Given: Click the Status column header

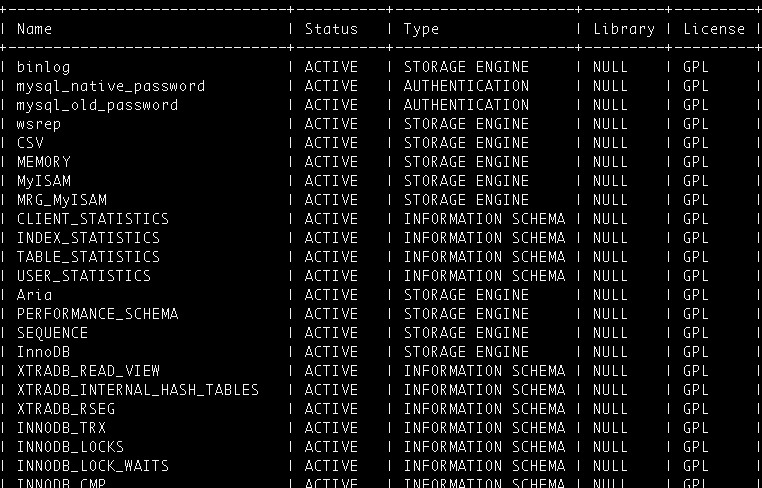Looking at the screenshot, I should (331, 29).
